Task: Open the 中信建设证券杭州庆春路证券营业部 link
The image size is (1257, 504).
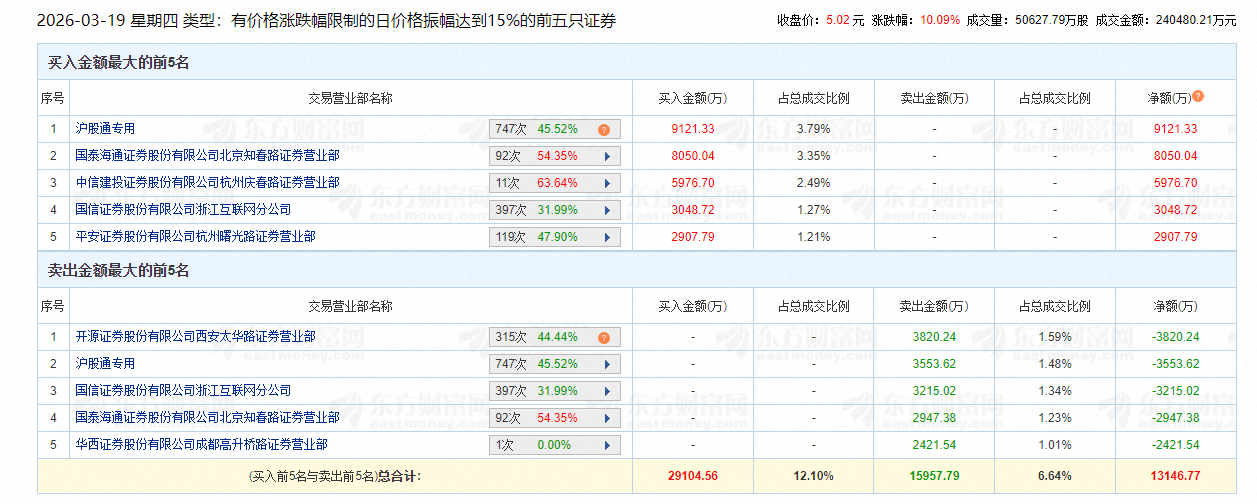Action: (x=207, y=183)
